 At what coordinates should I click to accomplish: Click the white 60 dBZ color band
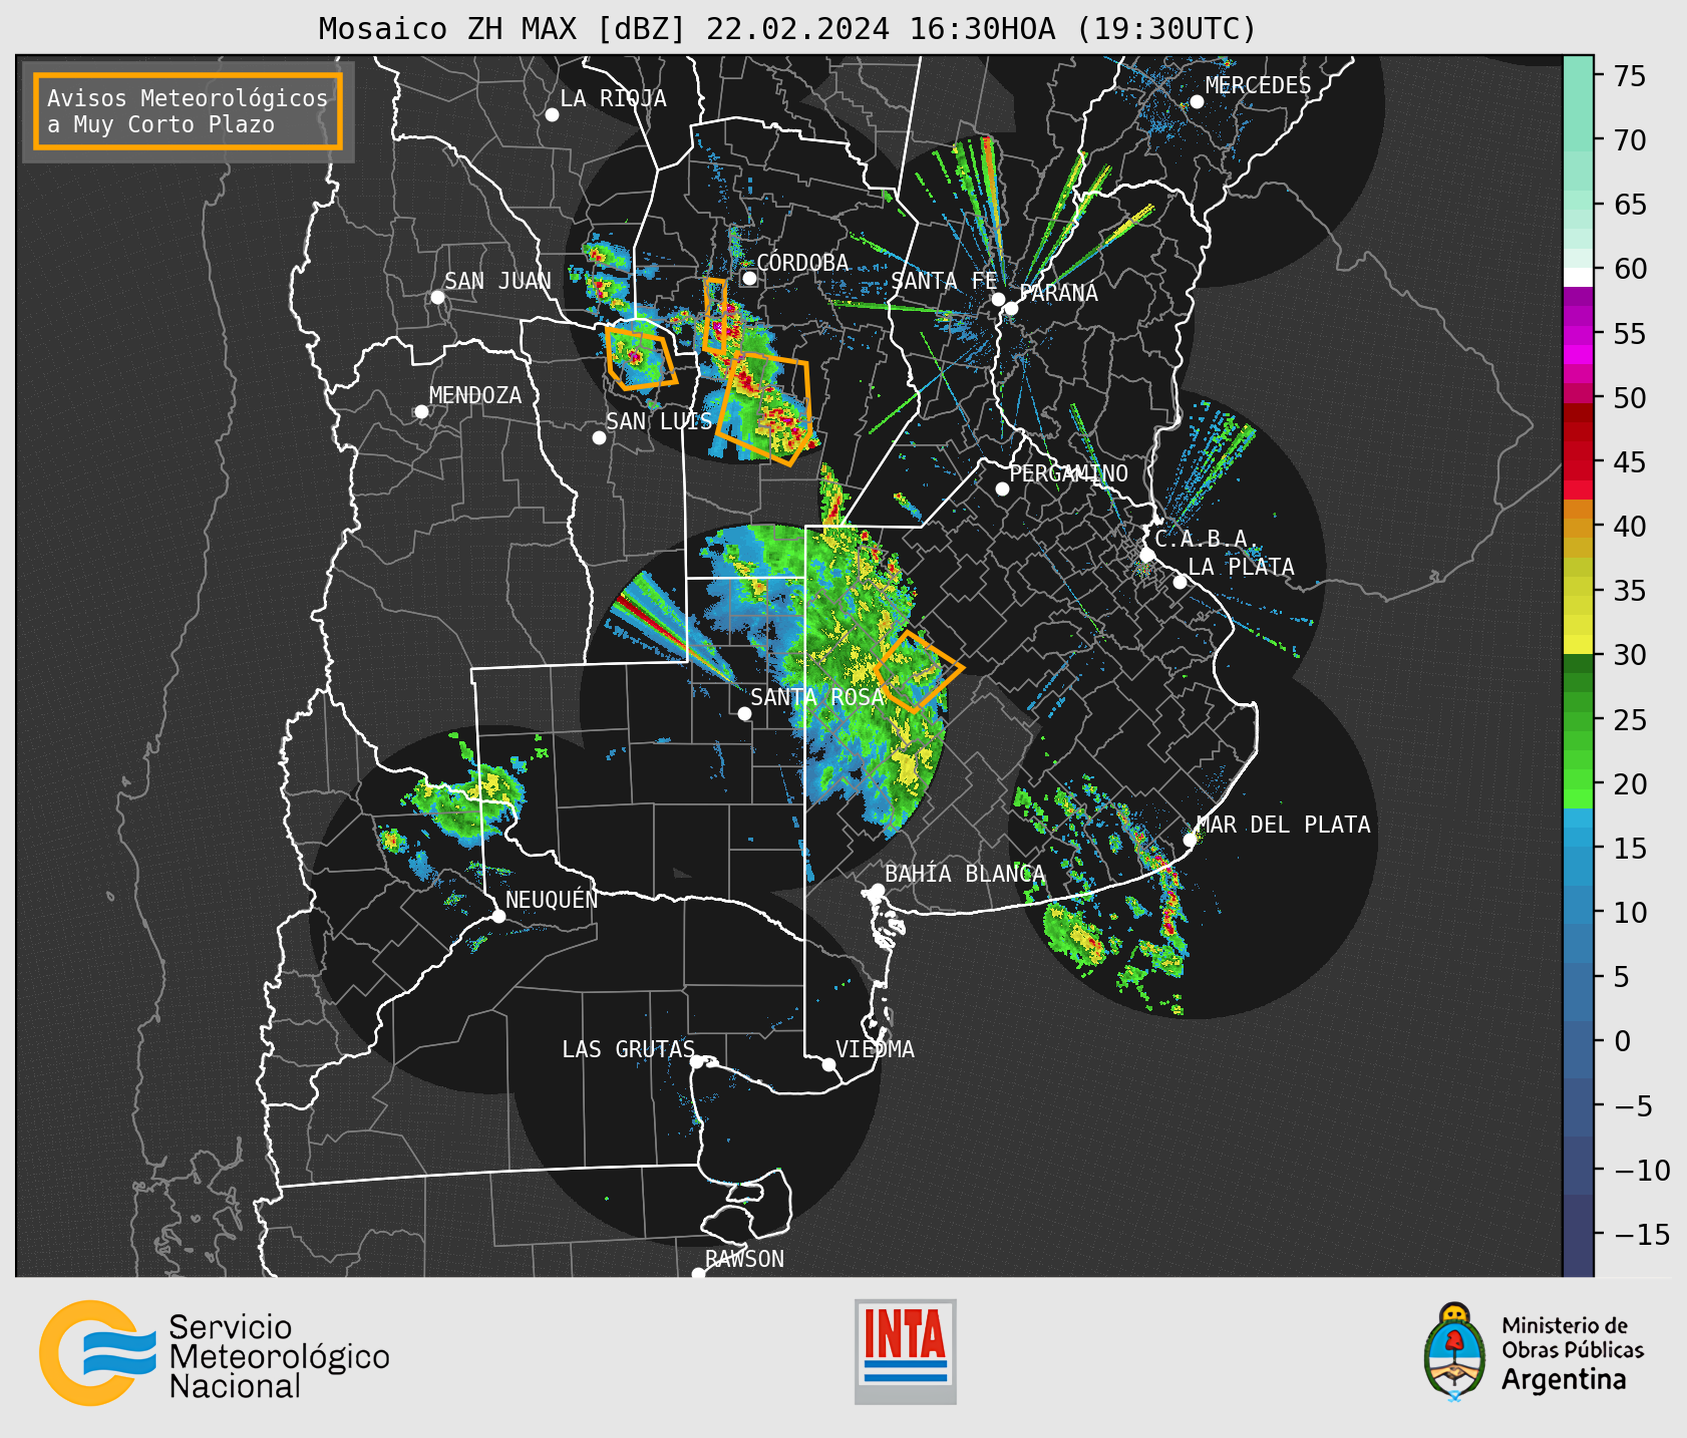pyautogui.click(x=1577, y=277)
